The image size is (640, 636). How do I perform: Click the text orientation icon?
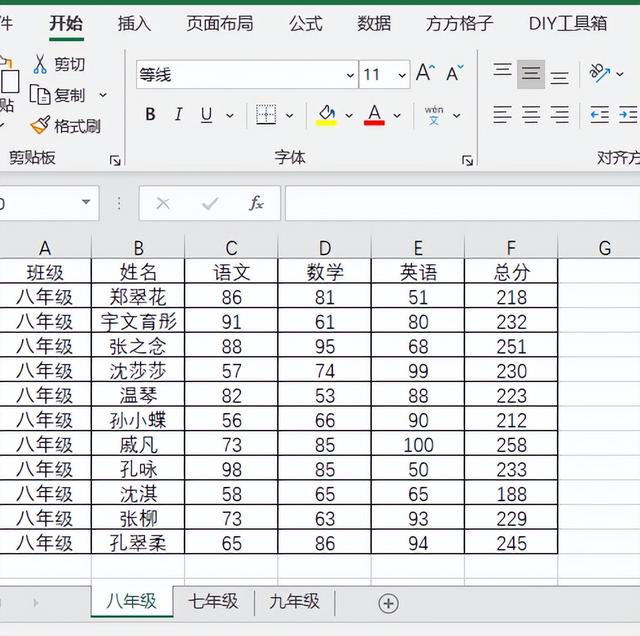click(x=600, y=73)
